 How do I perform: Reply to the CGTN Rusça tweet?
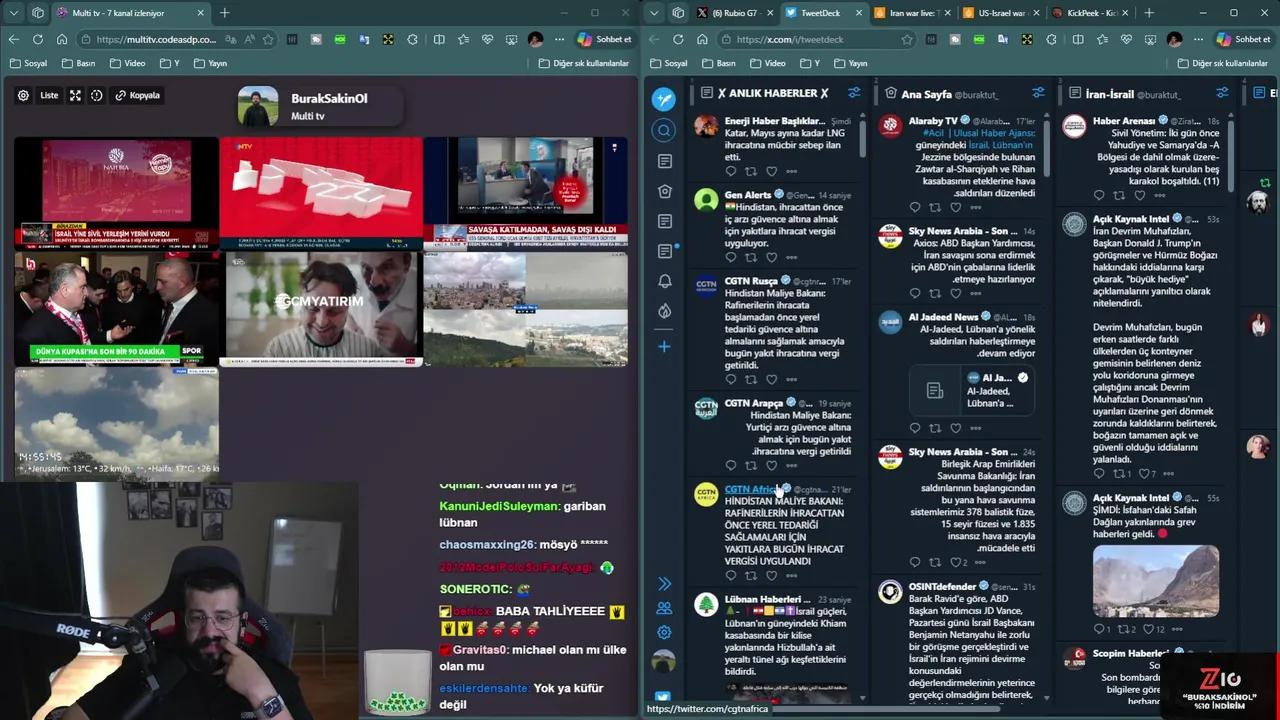click(731, 380)
